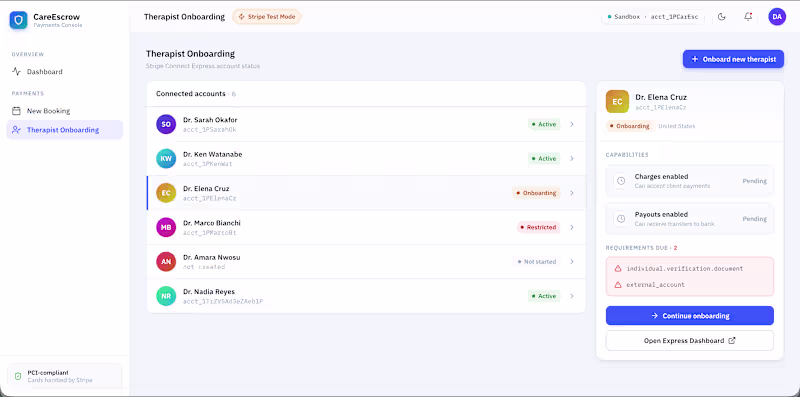Click Continue onboarding button
Image resolution: width=800 pixels, height=397 pixels.
690,316
